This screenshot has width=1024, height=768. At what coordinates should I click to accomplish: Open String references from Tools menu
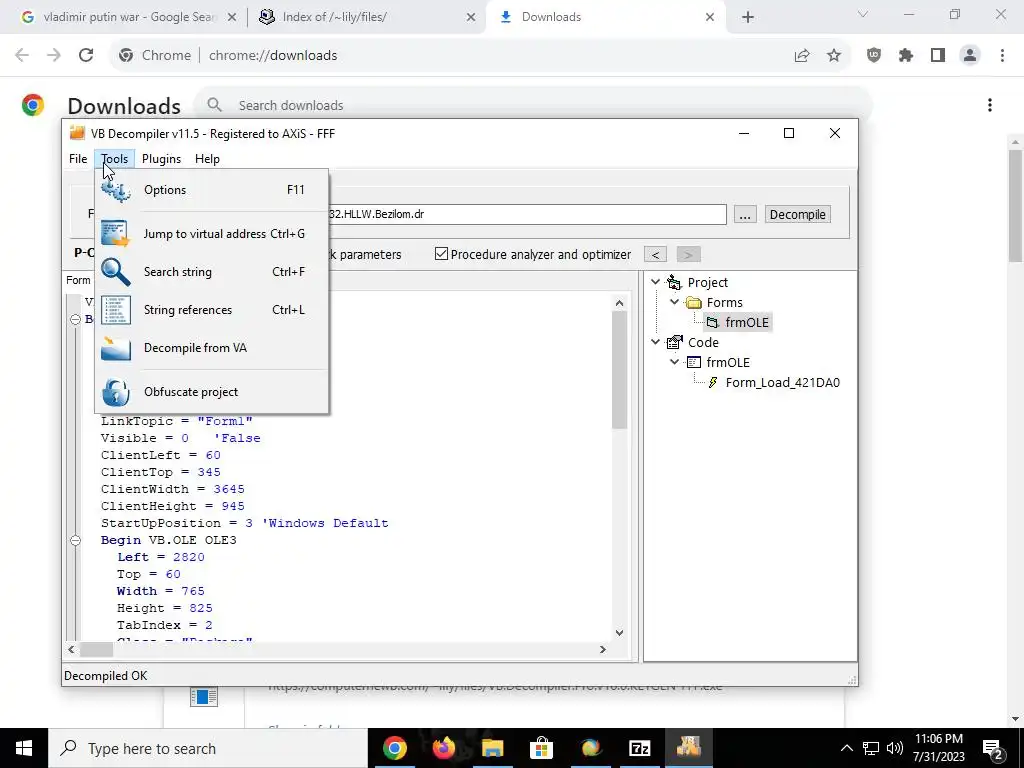coord(212,310)
